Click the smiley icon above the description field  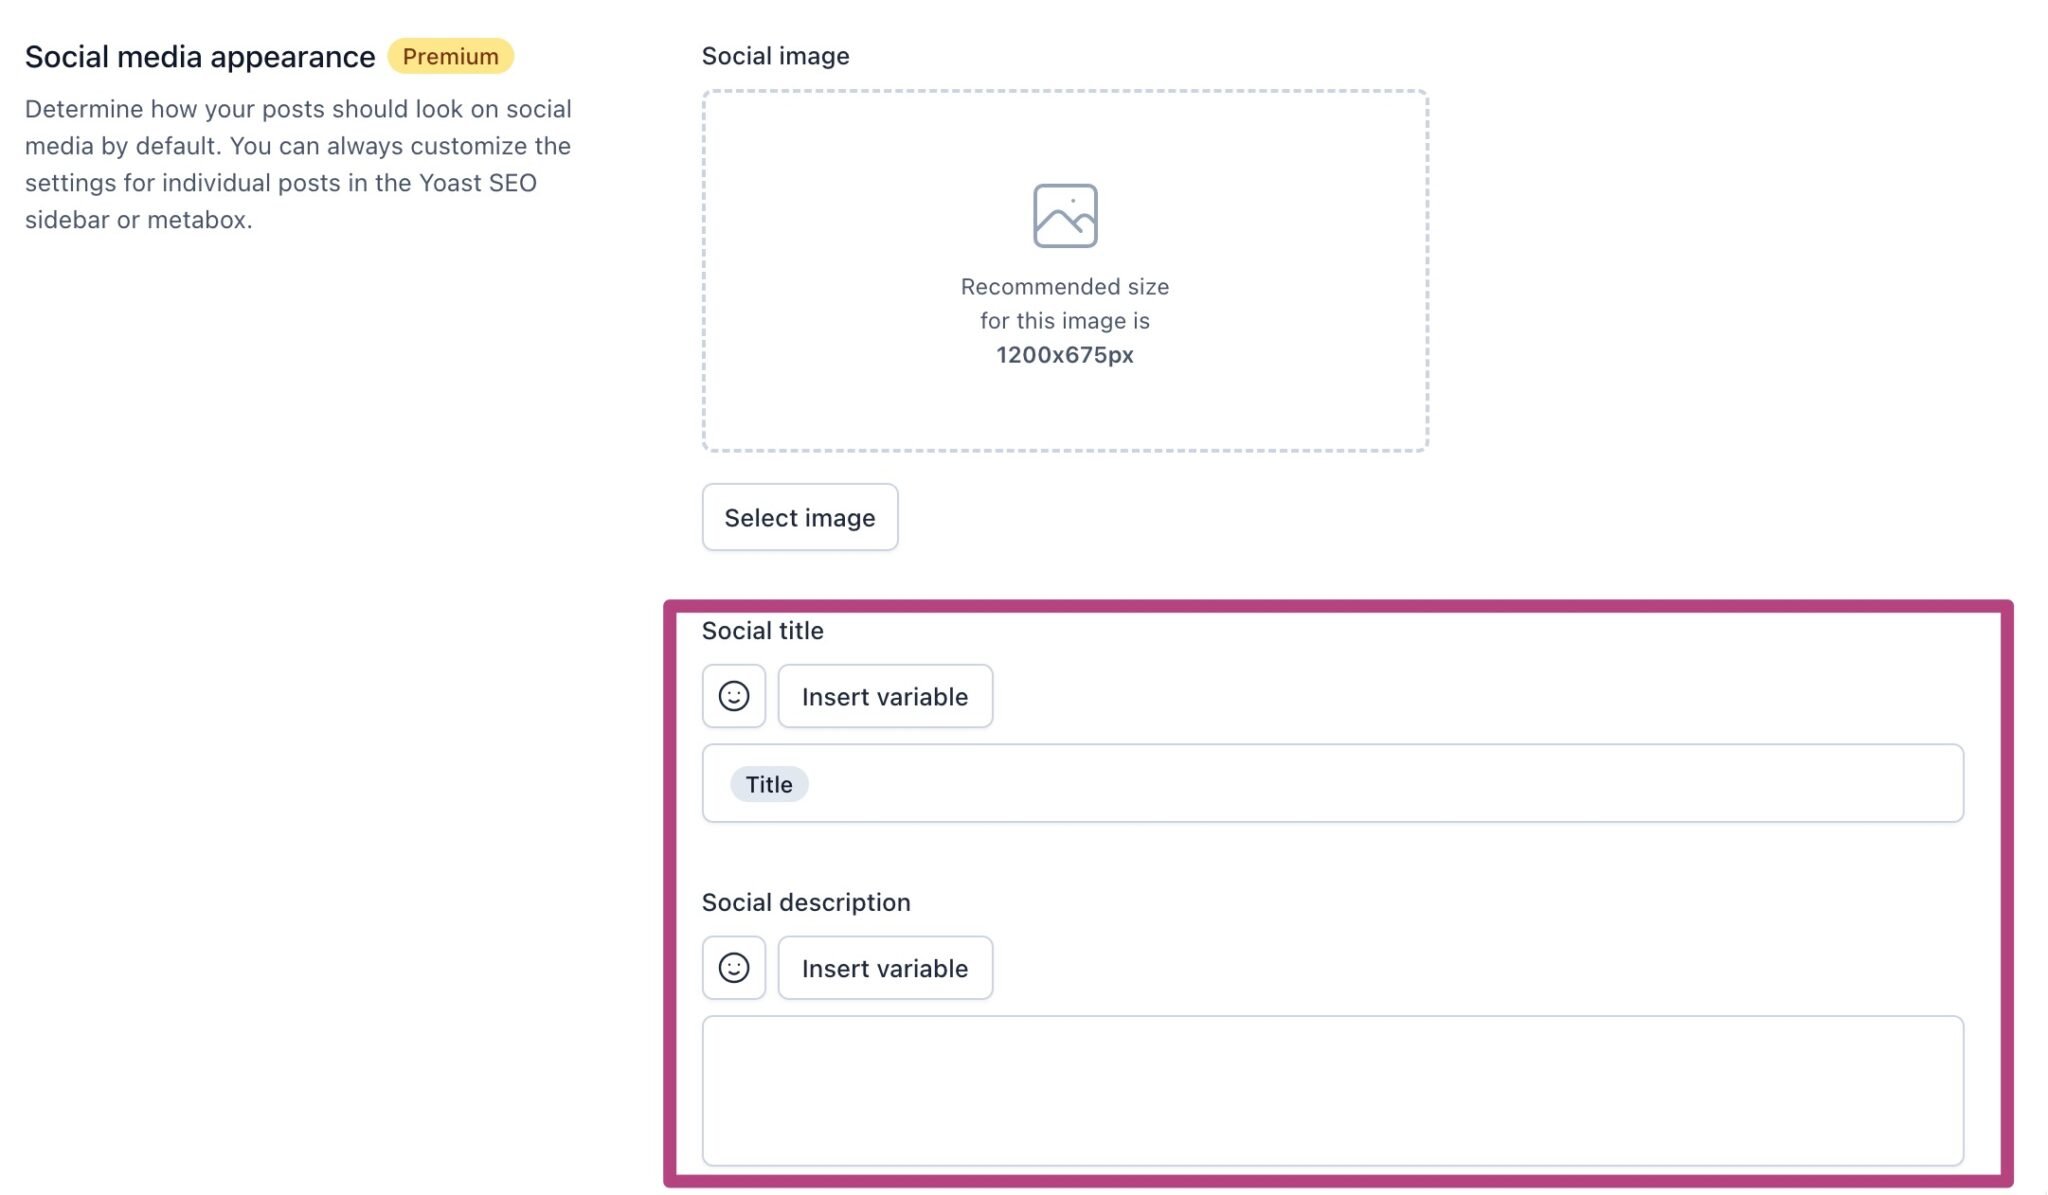pos(733,968)
